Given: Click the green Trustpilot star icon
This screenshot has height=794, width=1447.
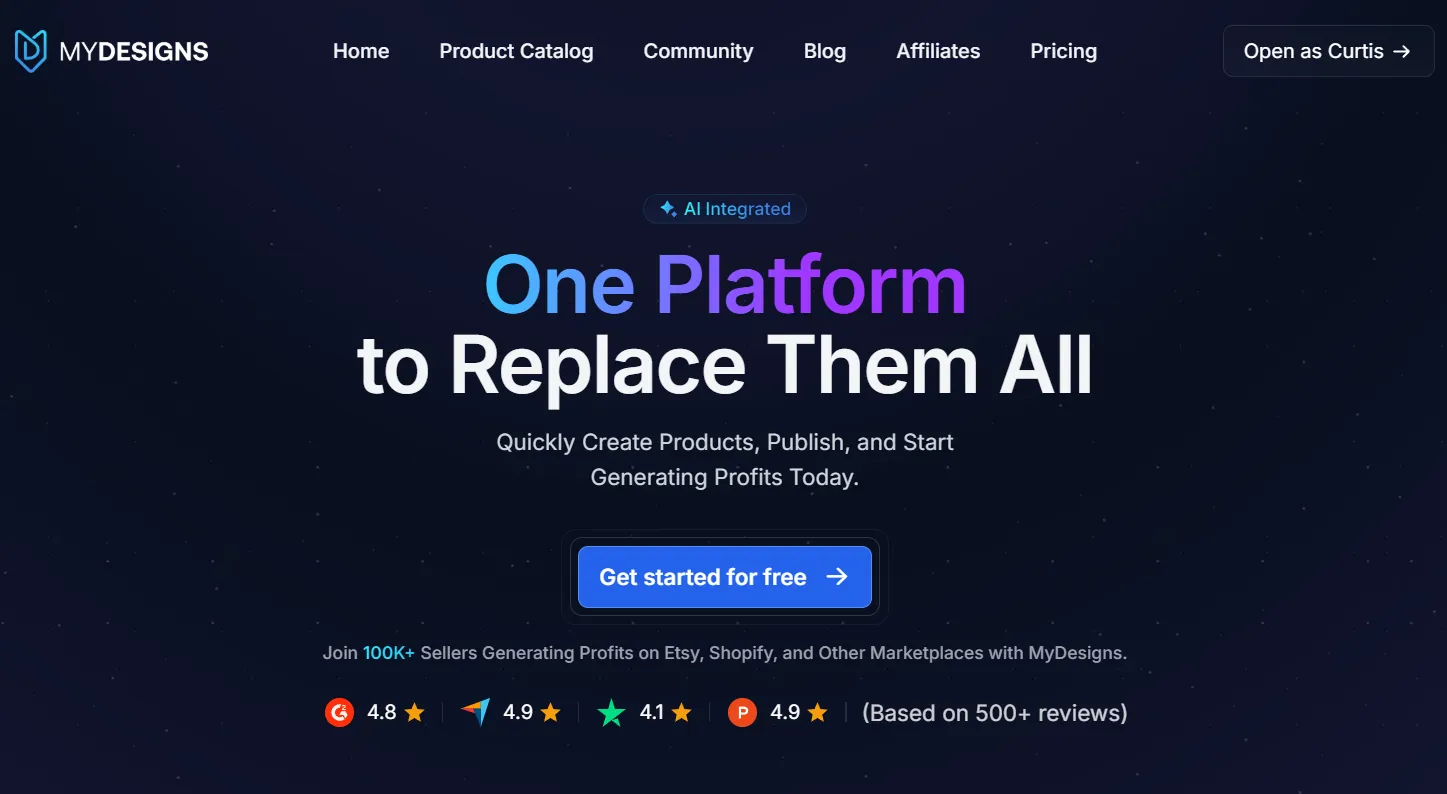Looking at the screenshot, I should coord(611,713).
